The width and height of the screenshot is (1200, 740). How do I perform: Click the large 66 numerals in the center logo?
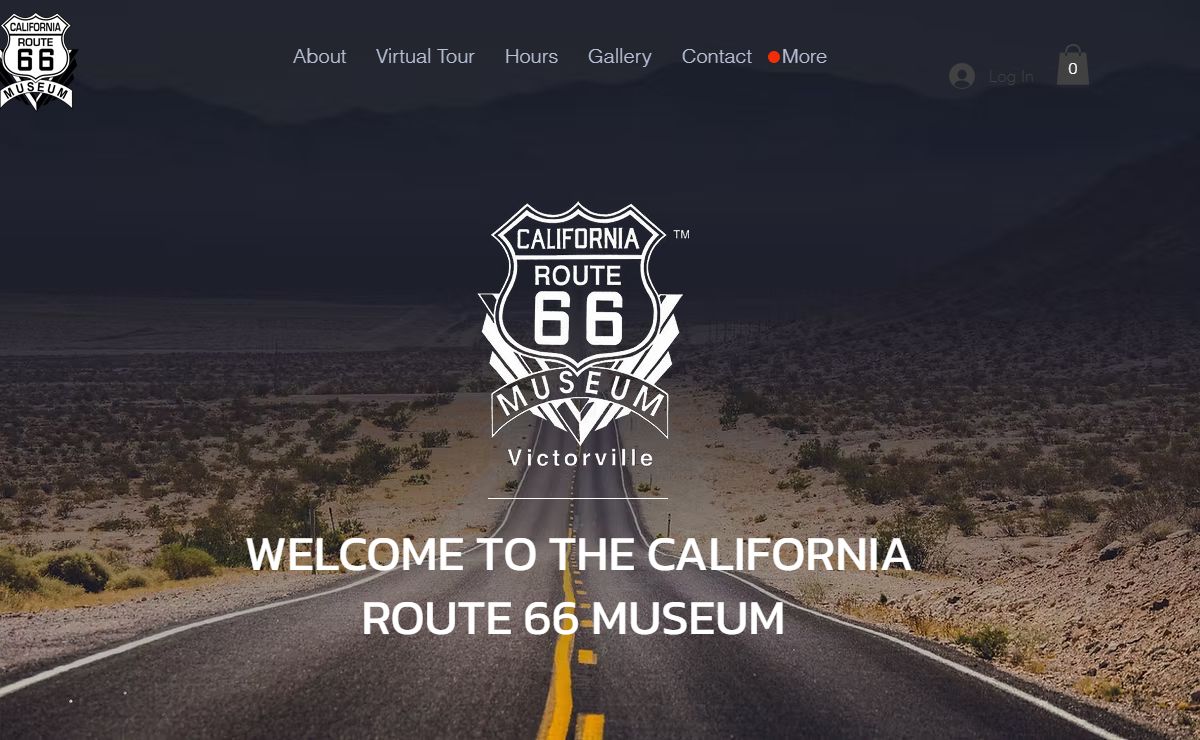pyautogui.click(x=579, y=317)
